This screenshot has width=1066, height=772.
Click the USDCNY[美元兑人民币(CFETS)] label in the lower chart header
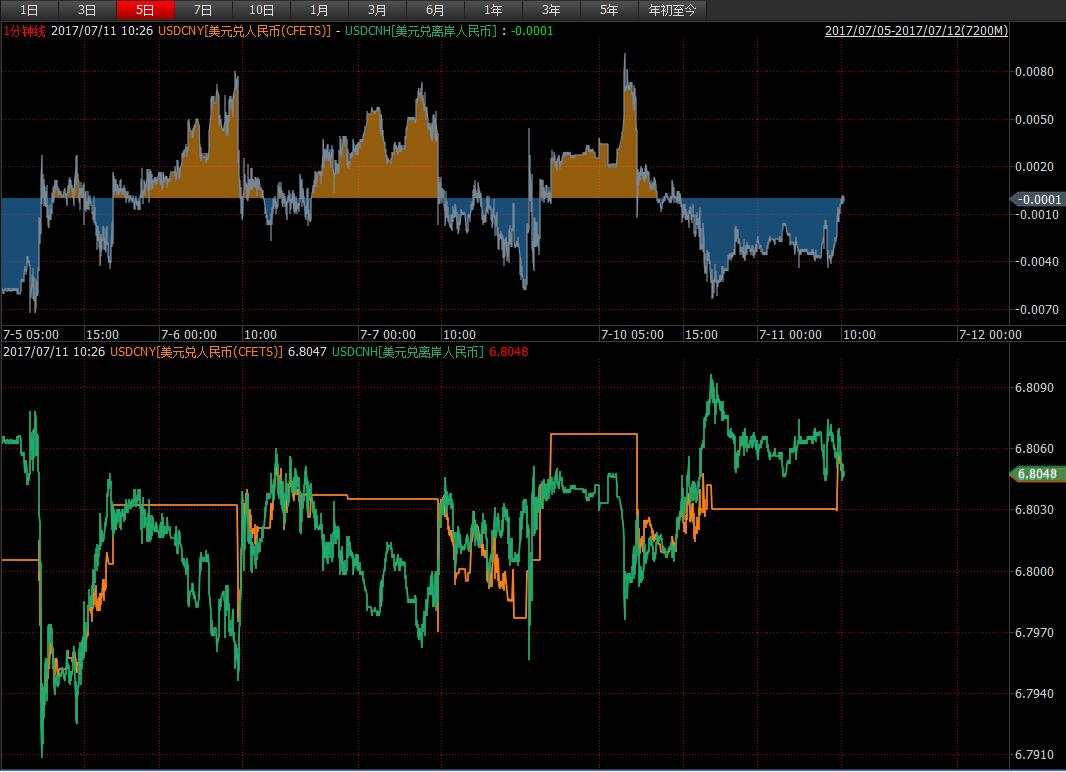click(196, 351)
